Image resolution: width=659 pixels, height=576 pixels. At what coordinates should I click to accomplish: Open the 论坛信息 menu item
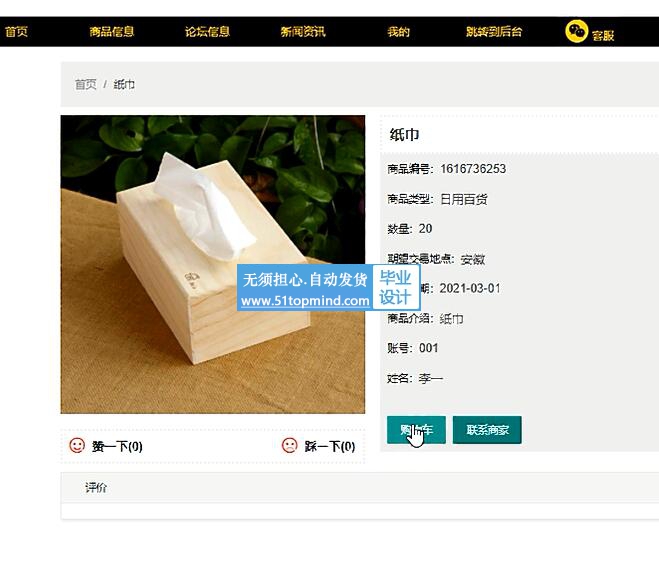pyautogui.click(x=207, y=32)
